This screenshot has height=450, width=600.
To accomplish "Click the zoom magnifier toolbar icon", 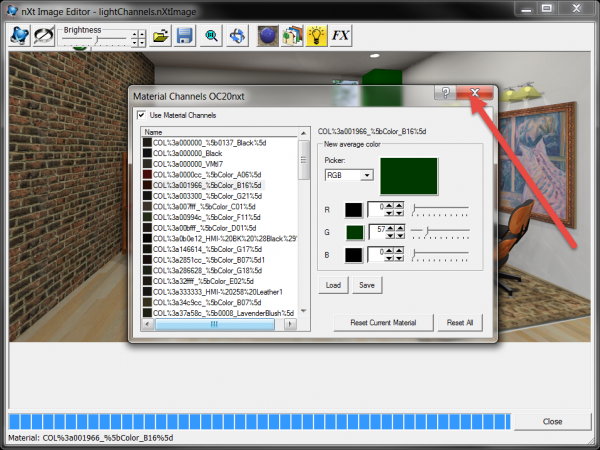I will pos(211,36).
